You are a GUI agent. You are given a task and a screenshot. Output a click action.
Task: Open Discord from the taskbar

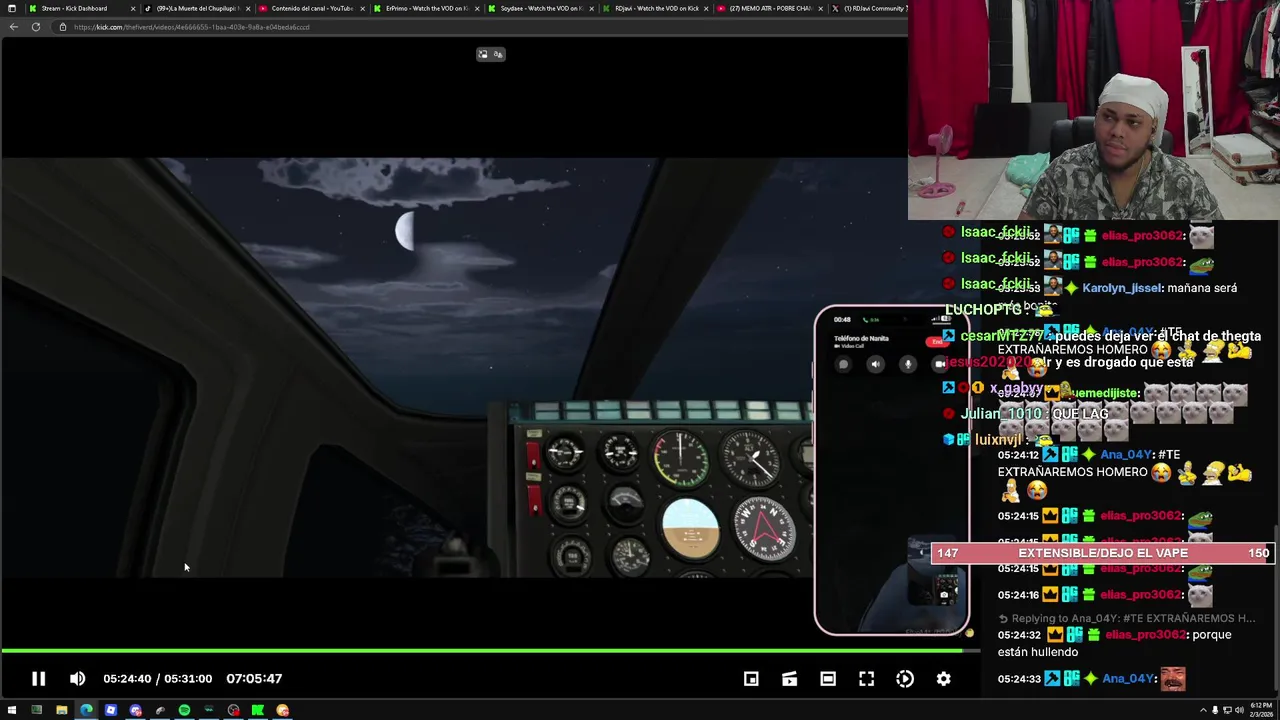point(135,710)
